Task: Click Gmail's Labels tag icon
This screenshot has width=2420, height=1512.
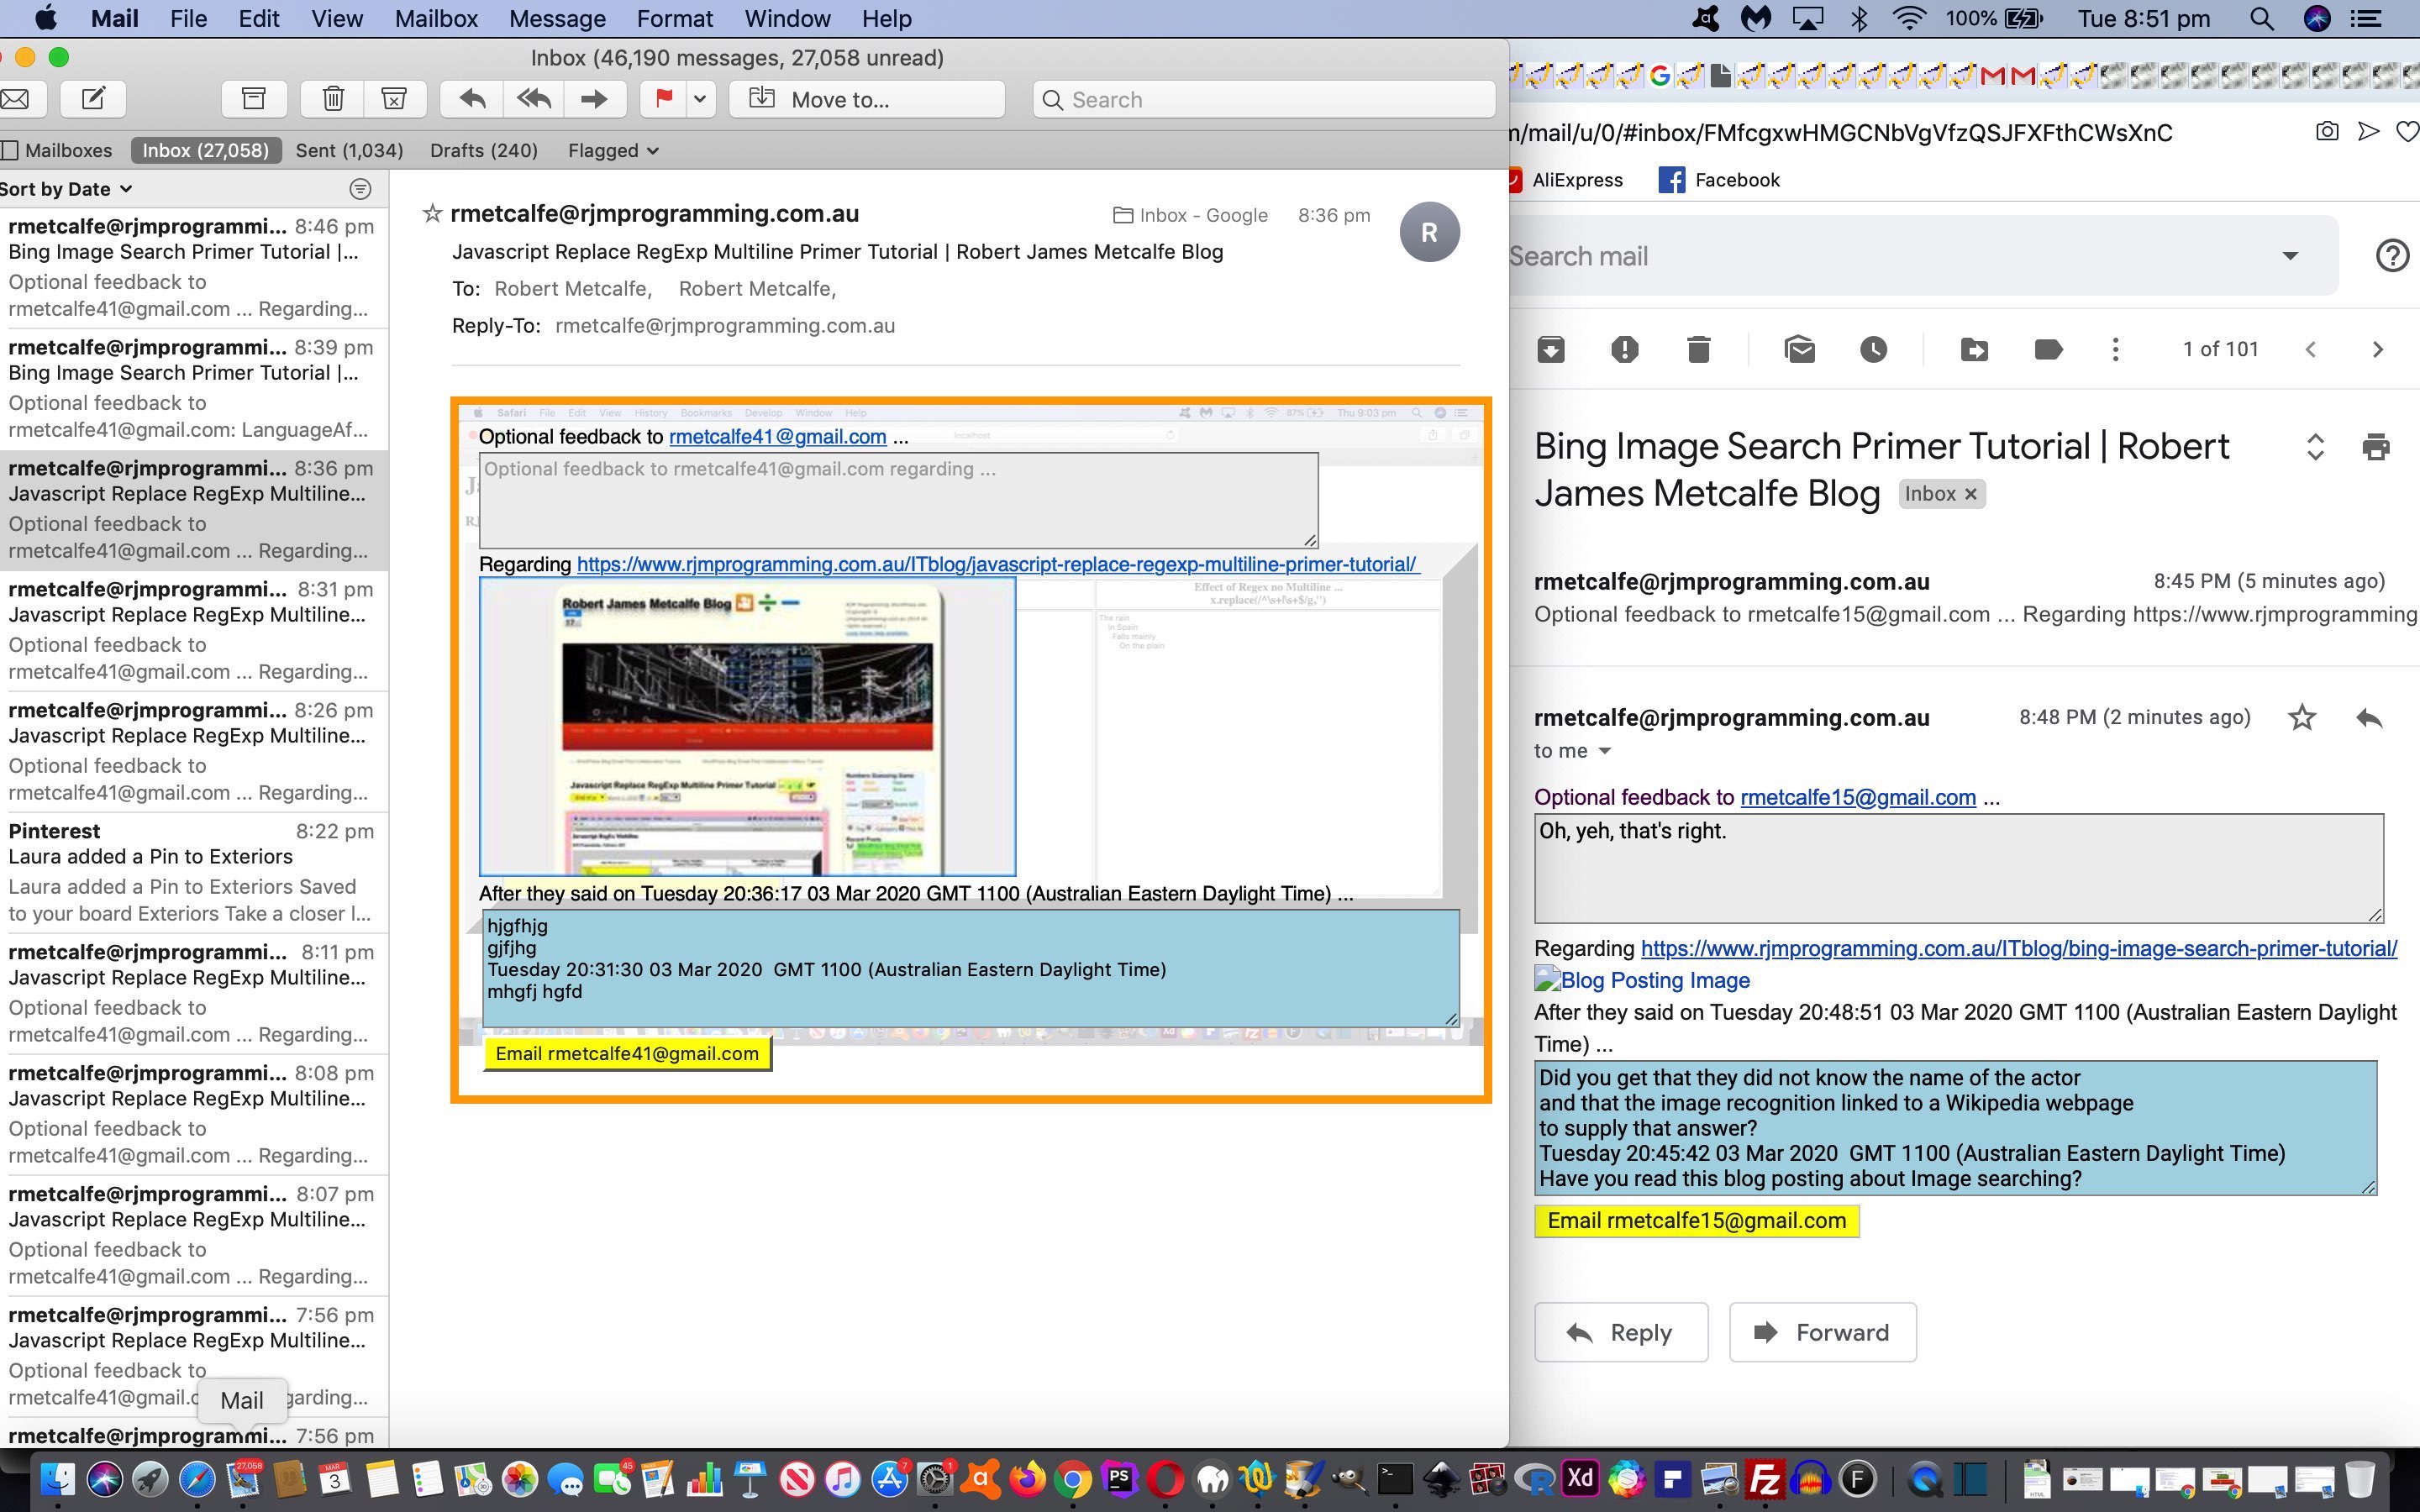Action: [2047, 349]
